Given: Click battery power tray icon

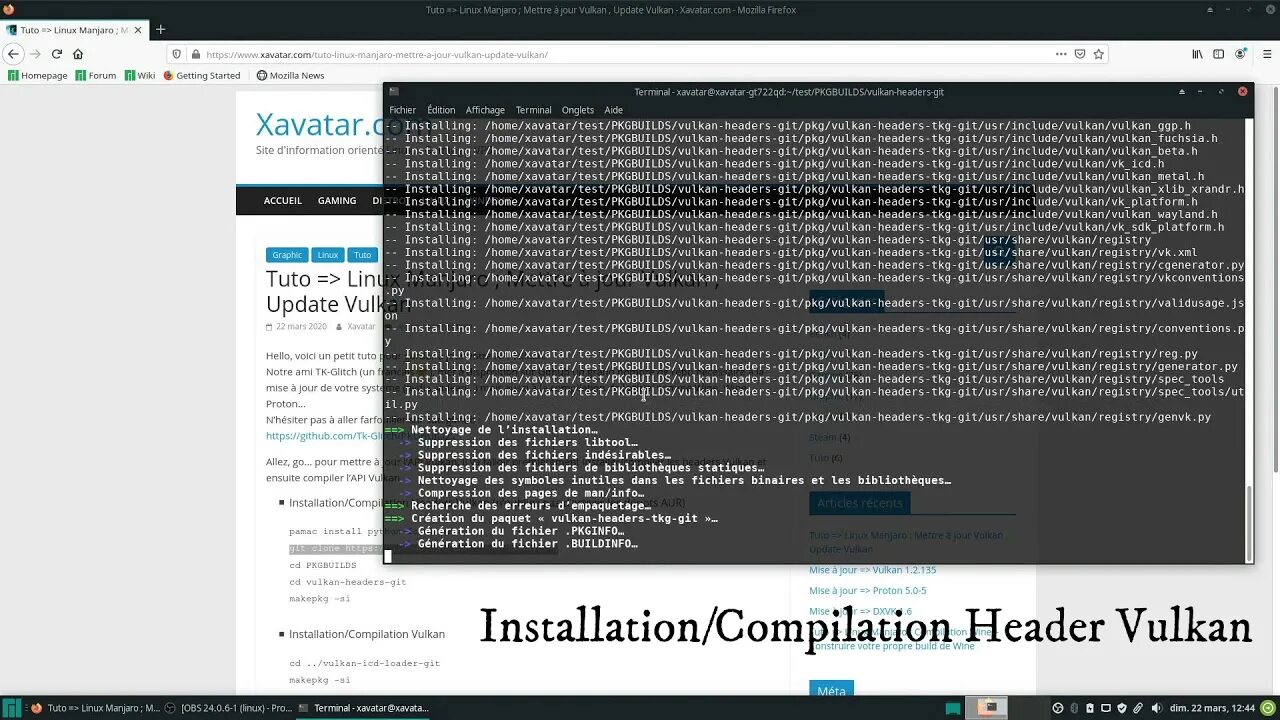Looking at the screenshot, I should 1091,708.
